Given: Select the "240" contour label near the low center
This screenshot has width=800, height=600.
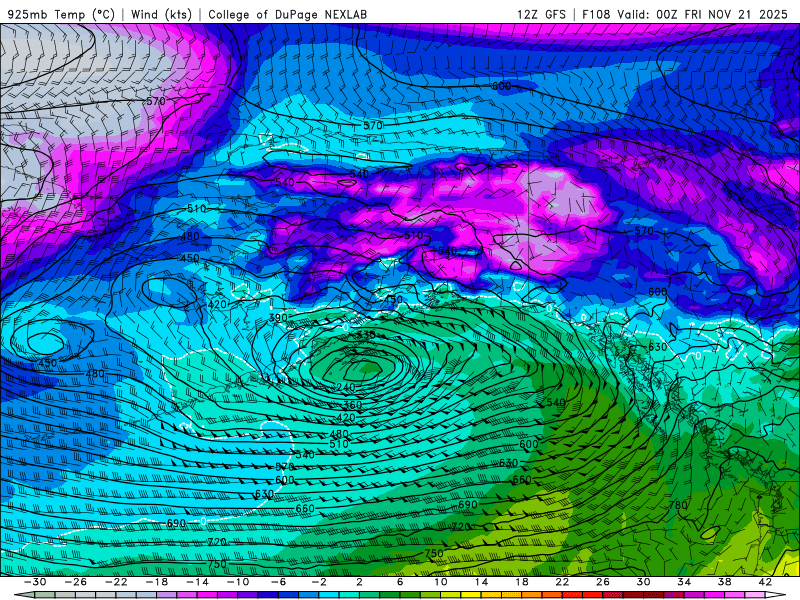Looking at the screenshot, I should [x=345, y=387].
